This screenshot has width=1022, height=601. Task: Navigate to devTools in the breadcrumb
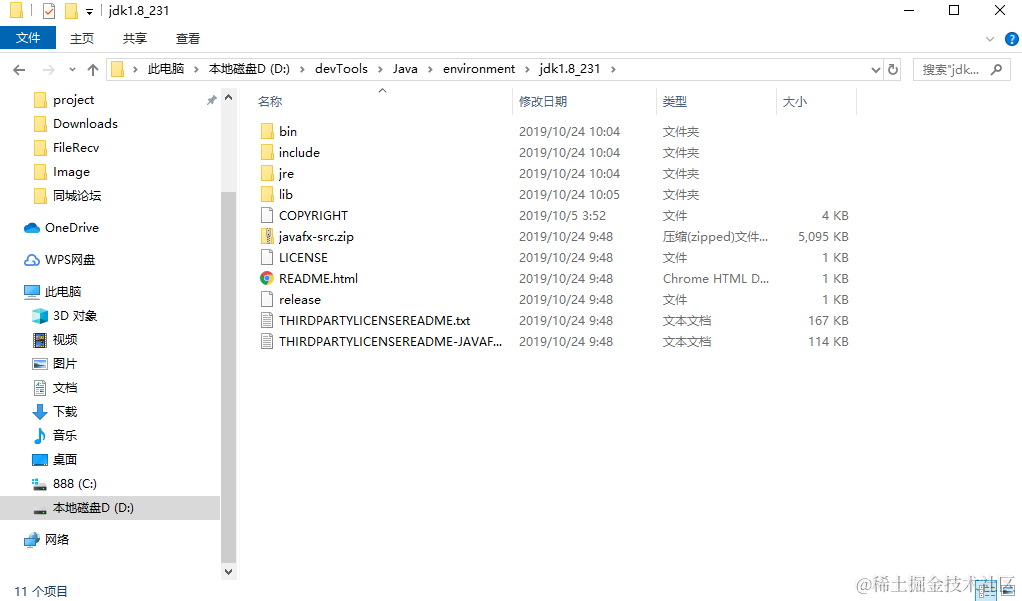tap(341, 69)
